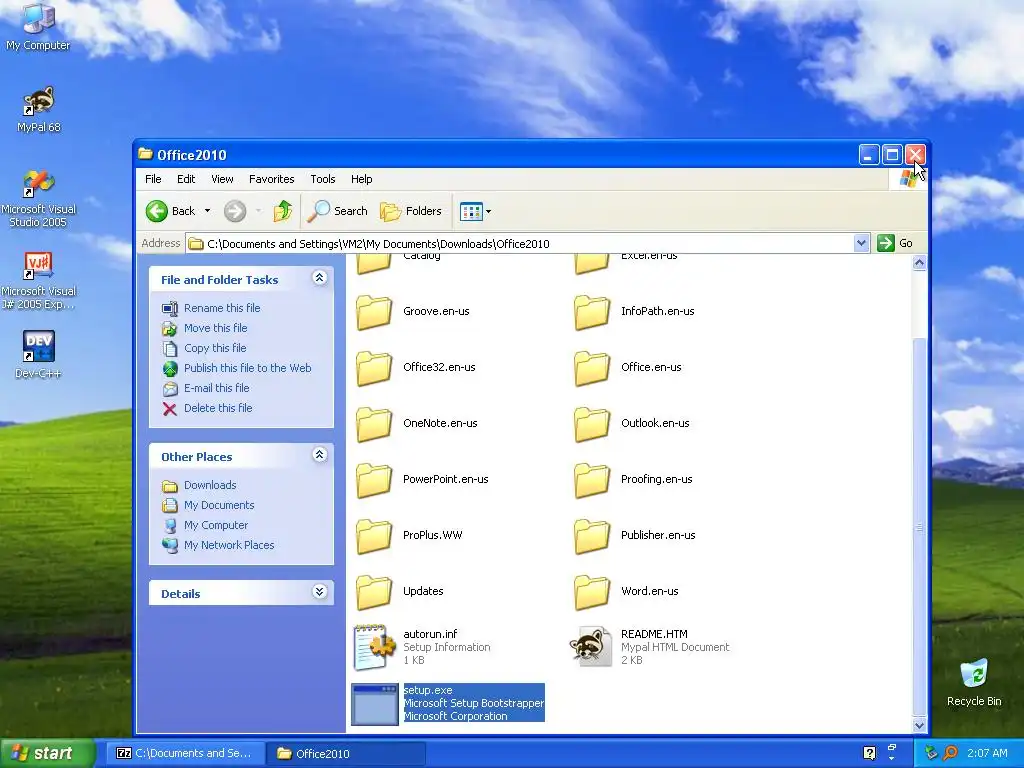Screen dimensions: 1024x768
Task: Select the setup.exe file icon
Action: (x=375, y=704)
